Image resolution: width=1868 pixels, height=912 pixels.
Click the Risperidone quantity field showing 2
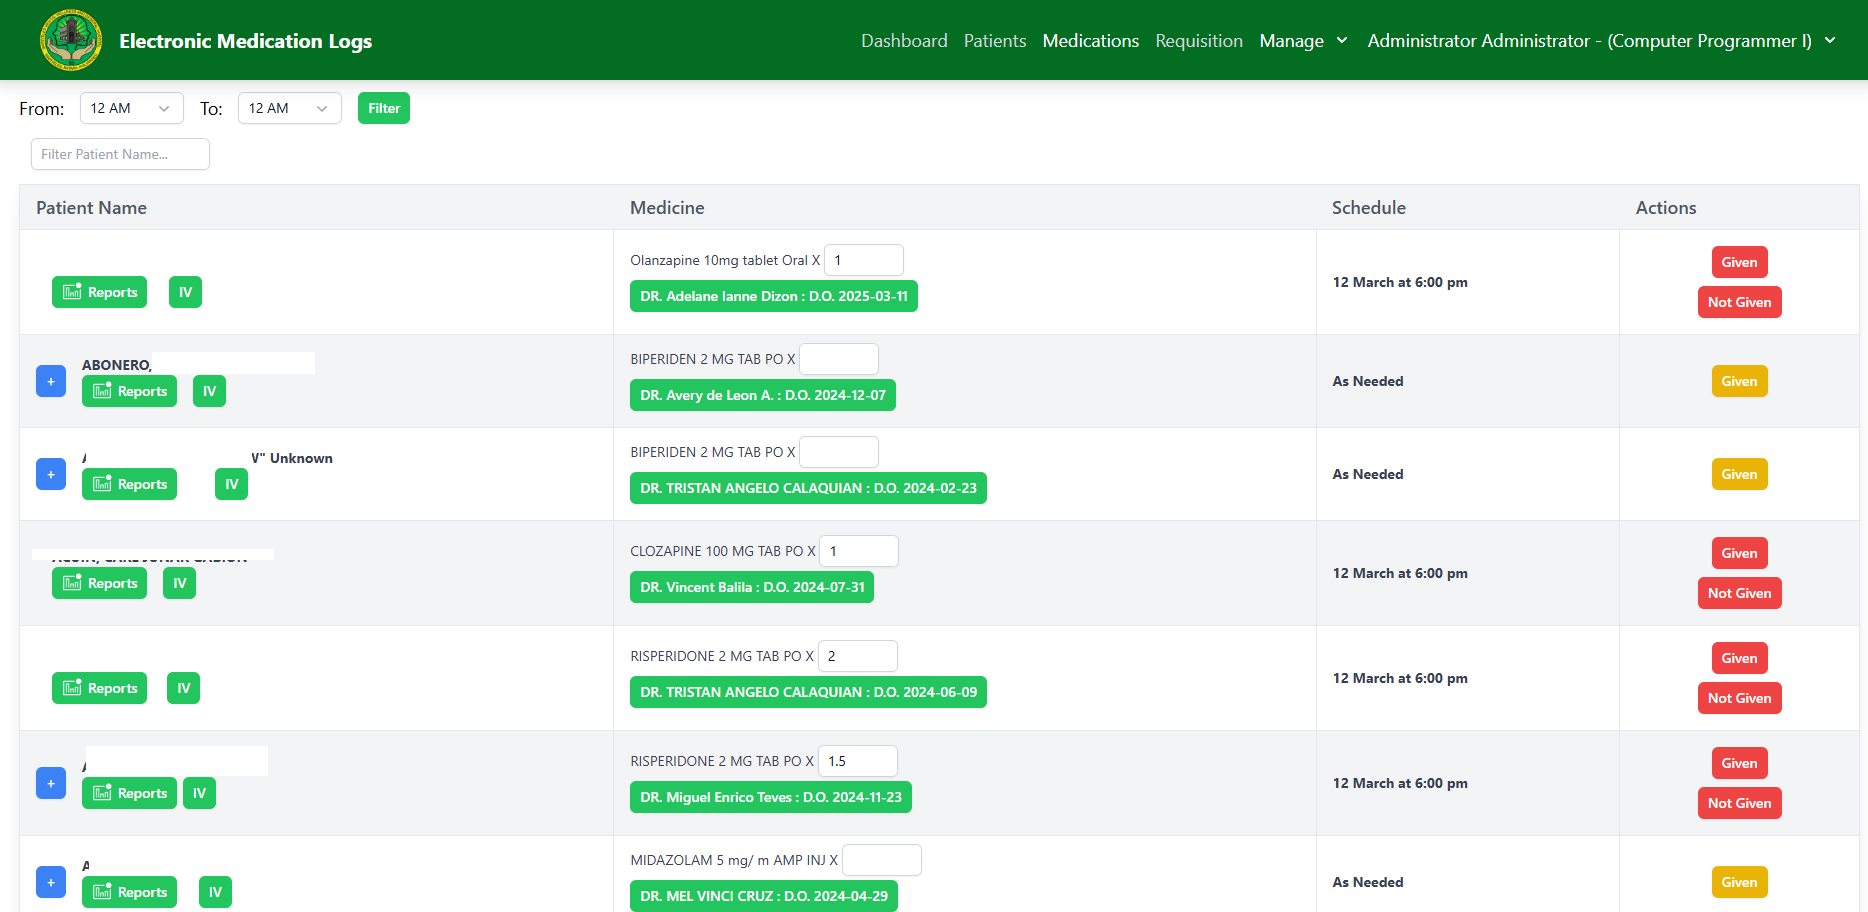point(857,656)
